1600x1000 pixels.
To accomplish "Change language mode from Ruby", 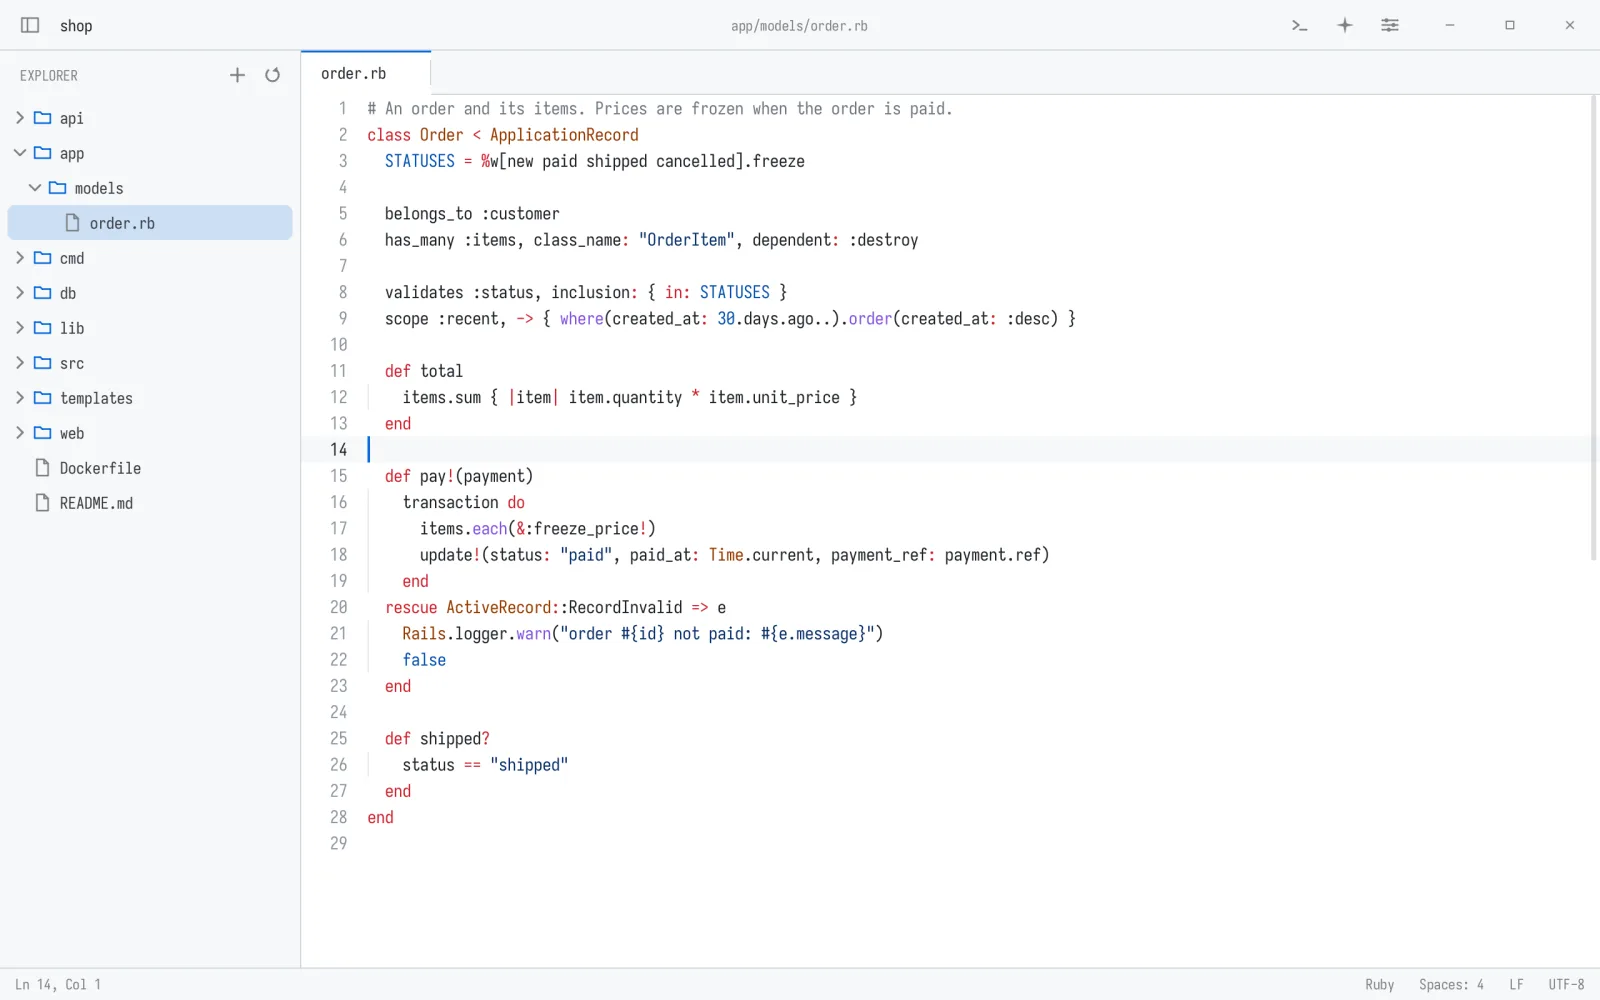I will (x=1379, y=985).
